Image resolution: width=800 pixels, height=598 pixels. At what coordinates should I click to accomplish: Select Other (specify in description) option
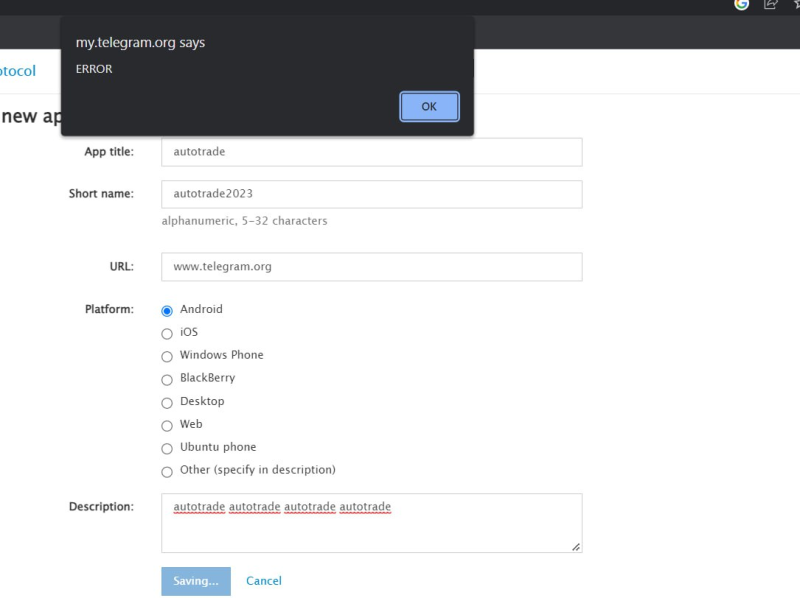[x=167, y=472]
